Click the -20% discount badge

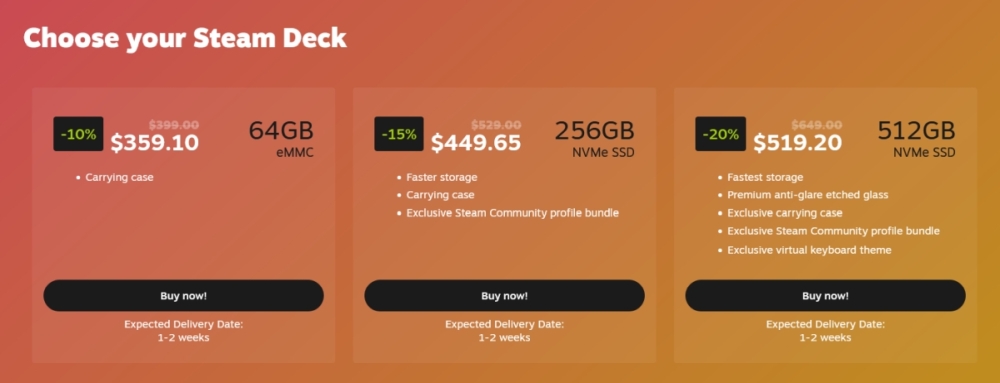720,134
